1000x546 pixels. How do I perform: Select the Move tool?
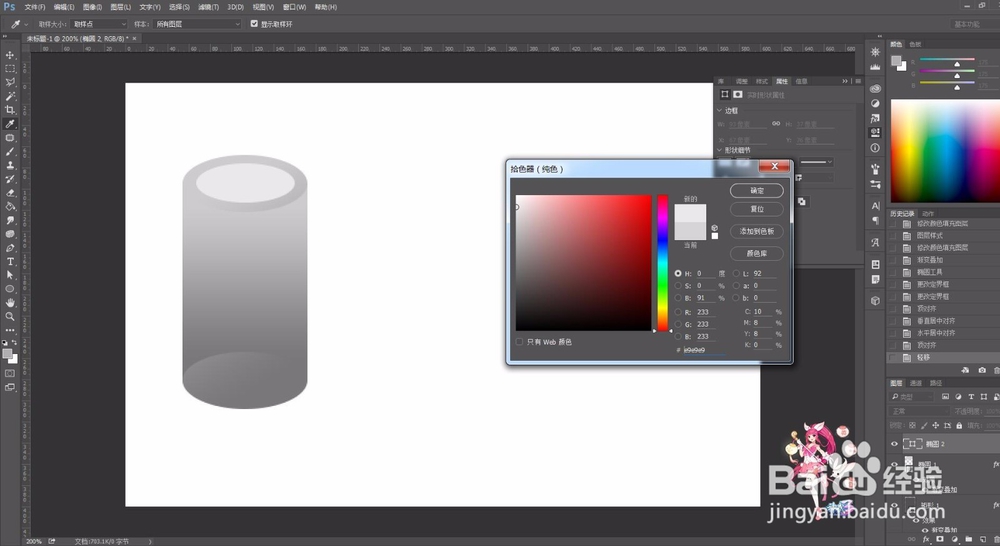point(10,55)
